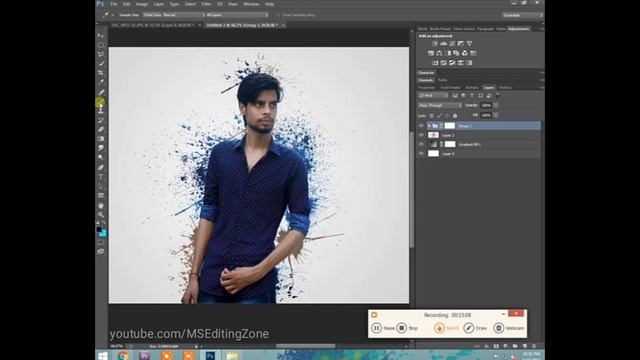Open the Essentials workspace dropdown

point(522,15)
